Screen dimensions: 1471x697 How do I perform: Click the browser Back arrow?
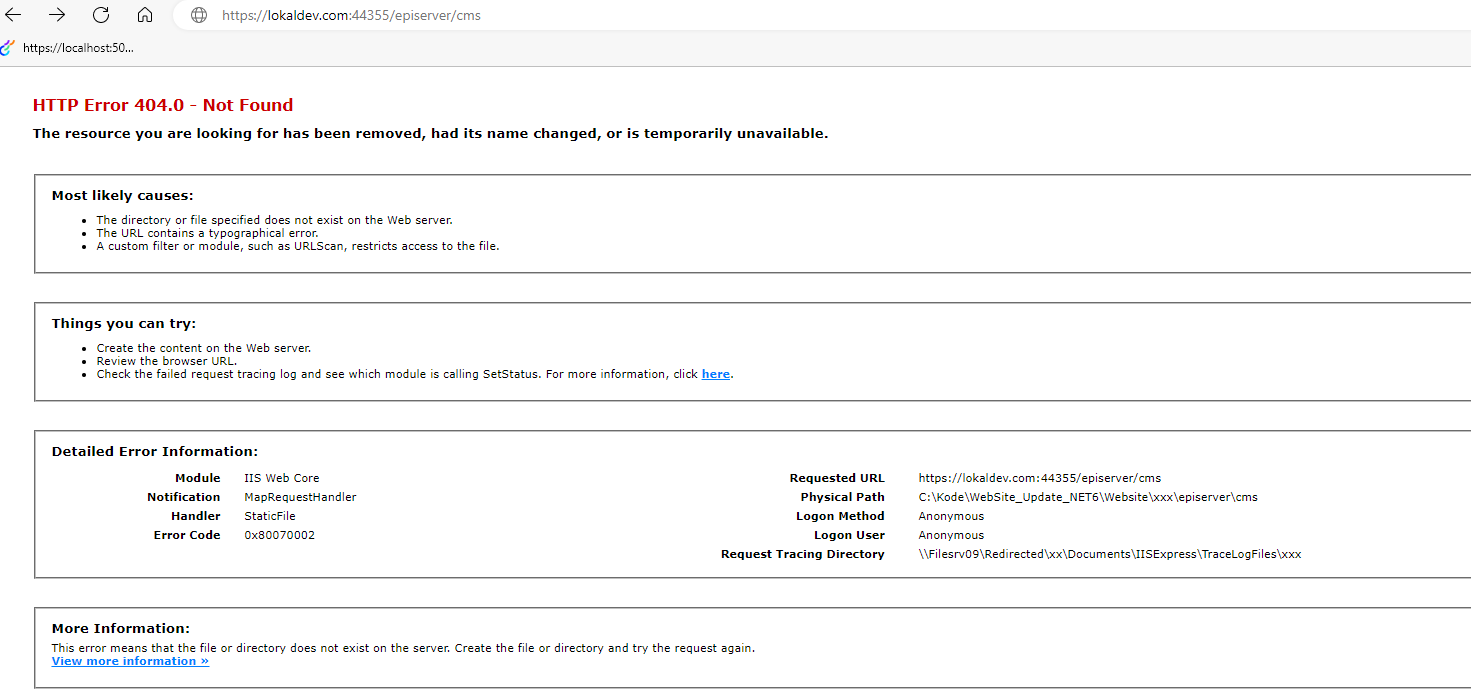click(x=14, y=15)
